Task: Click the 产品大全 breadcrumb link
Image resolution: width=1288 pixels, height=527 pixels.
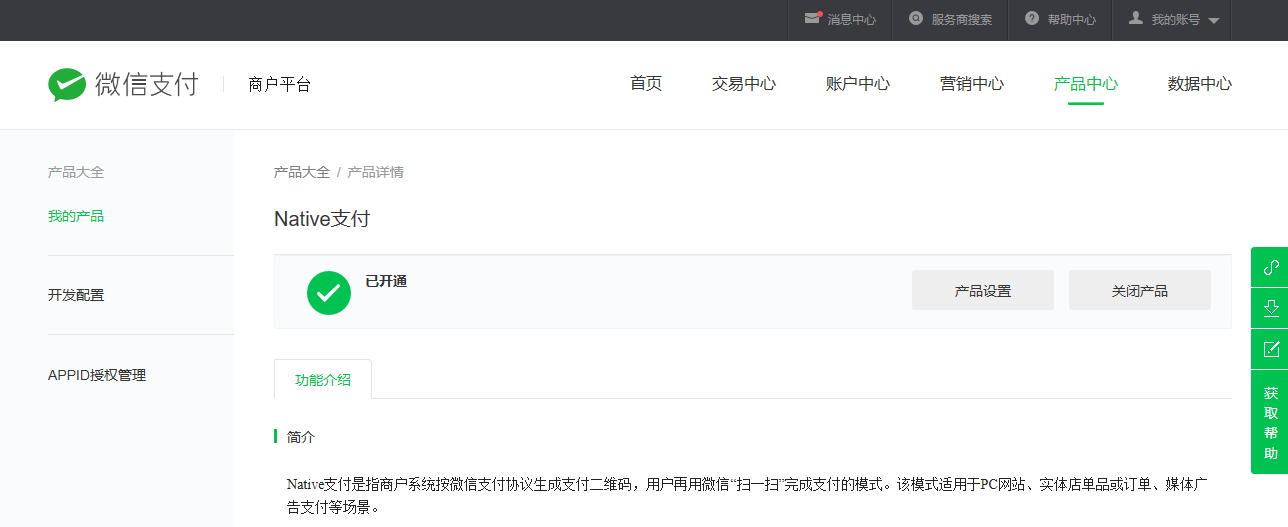Action: (302, 172)
